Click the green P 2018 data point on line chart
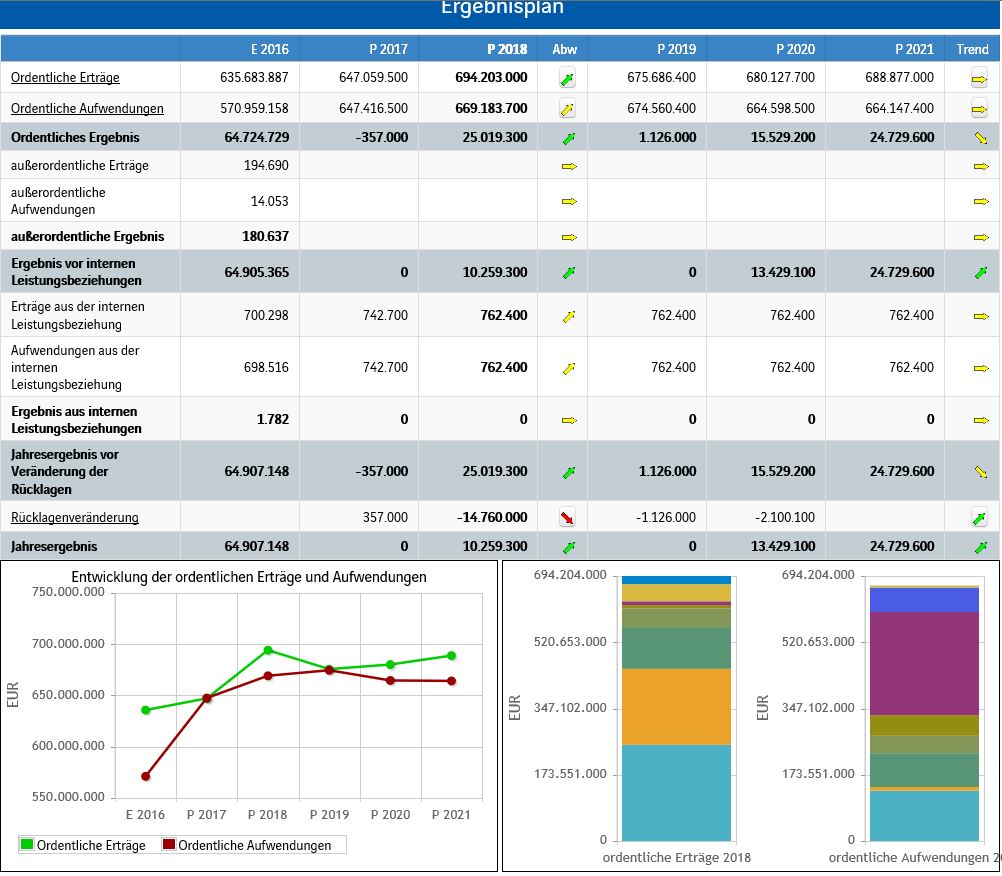 [268, 650]
